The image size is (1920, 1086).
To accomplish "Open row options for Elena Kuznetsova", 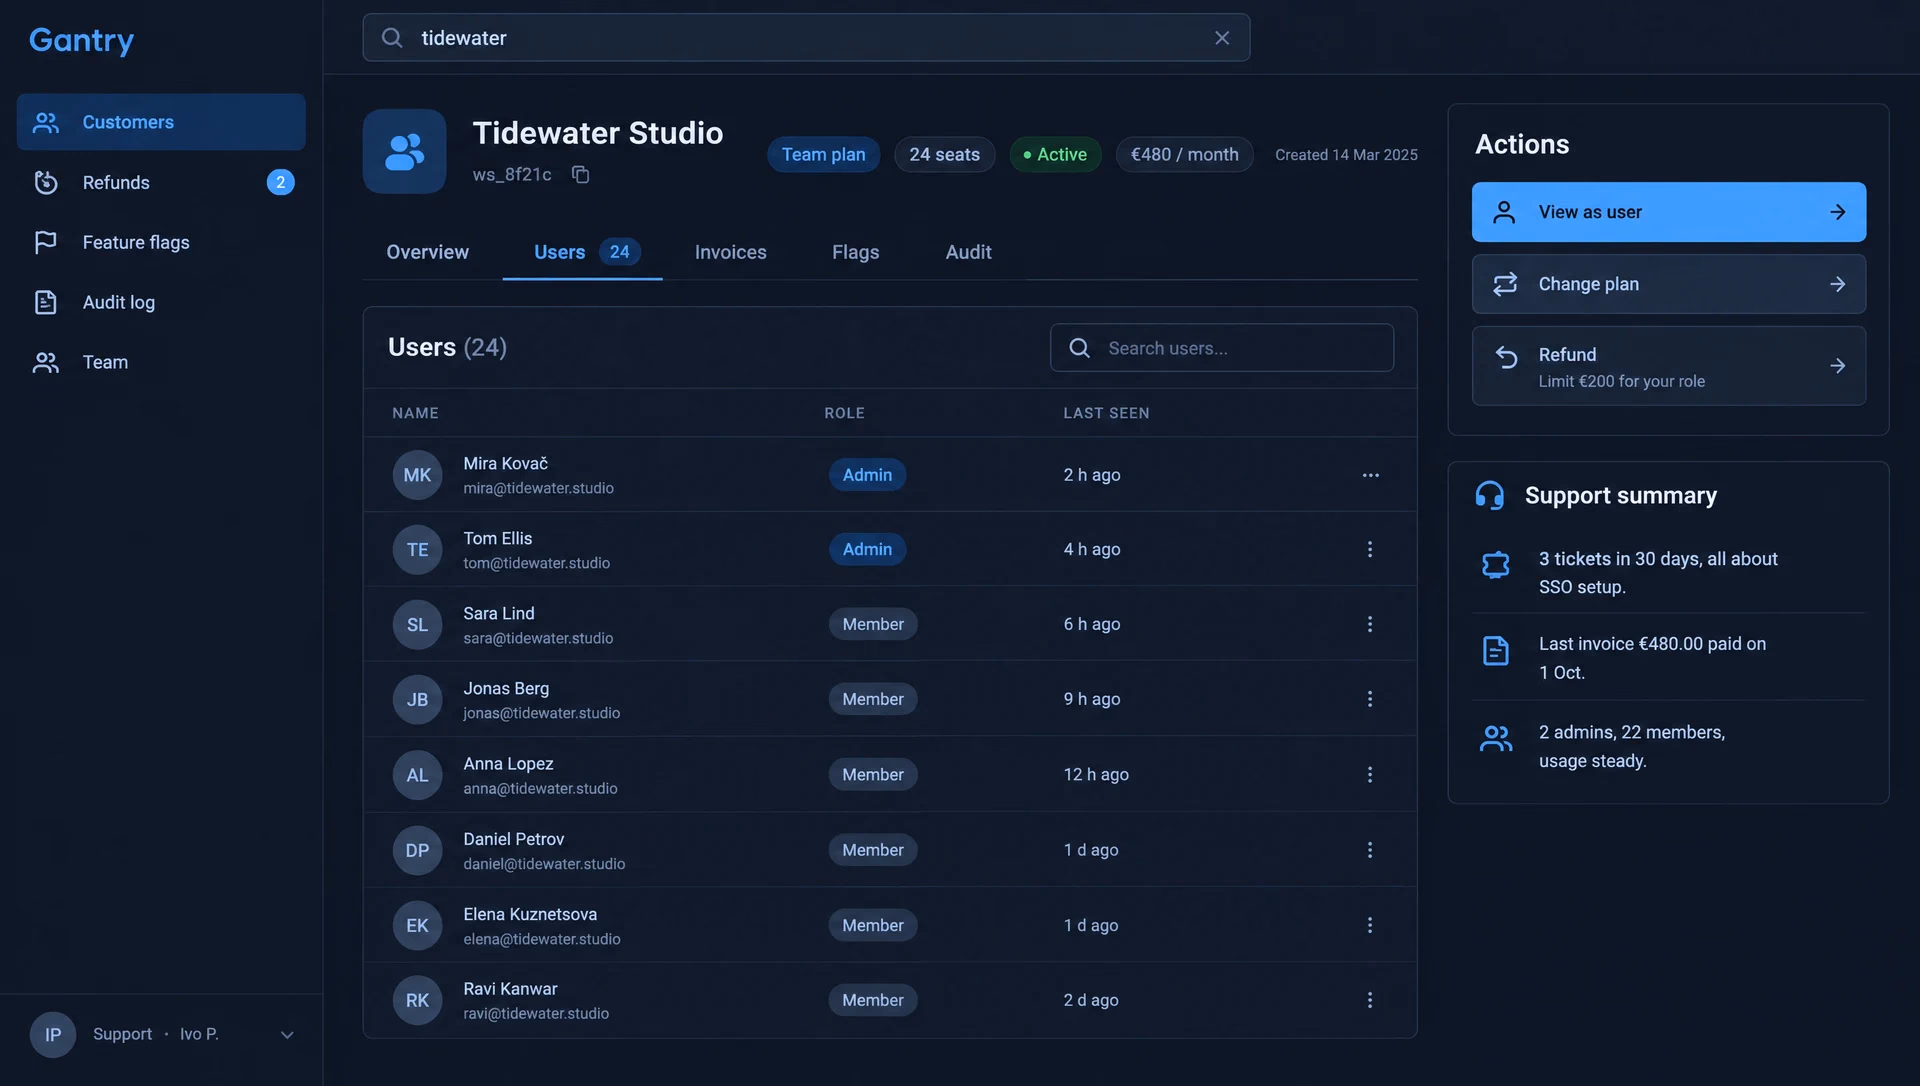I will point(1370,925).
